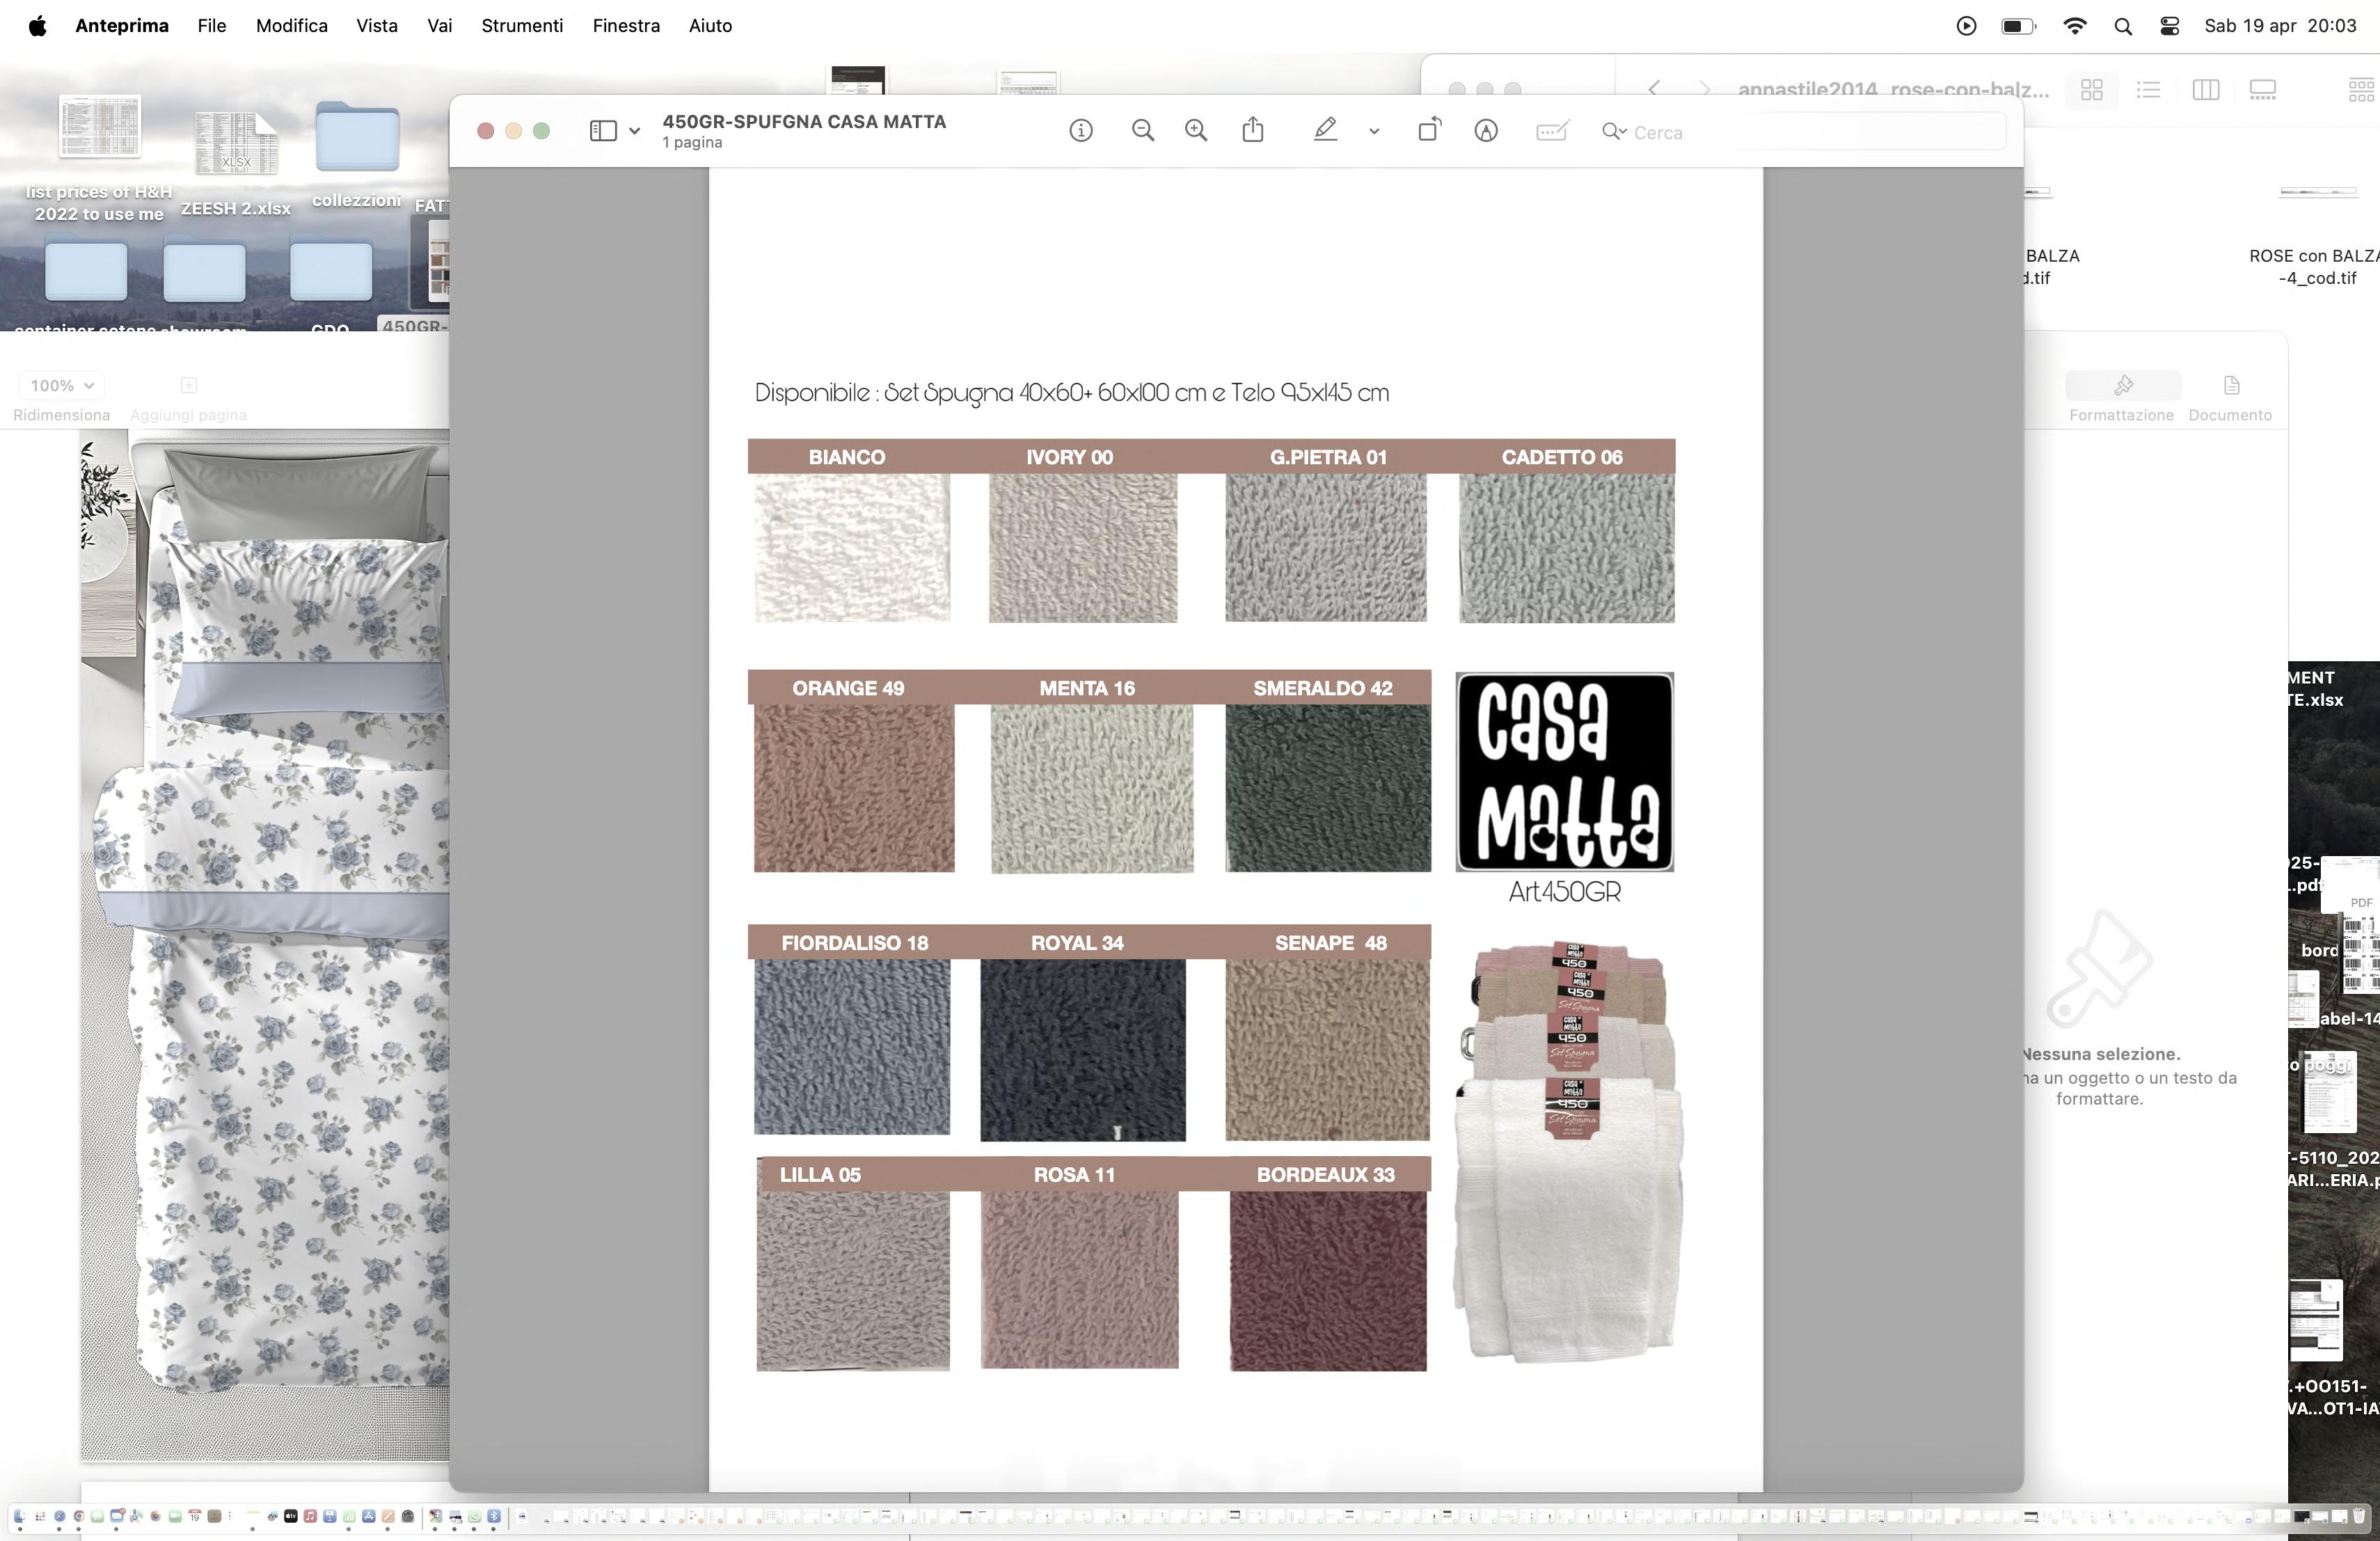
Task: Open the Inspector info button
Action: click(1080, 131)
